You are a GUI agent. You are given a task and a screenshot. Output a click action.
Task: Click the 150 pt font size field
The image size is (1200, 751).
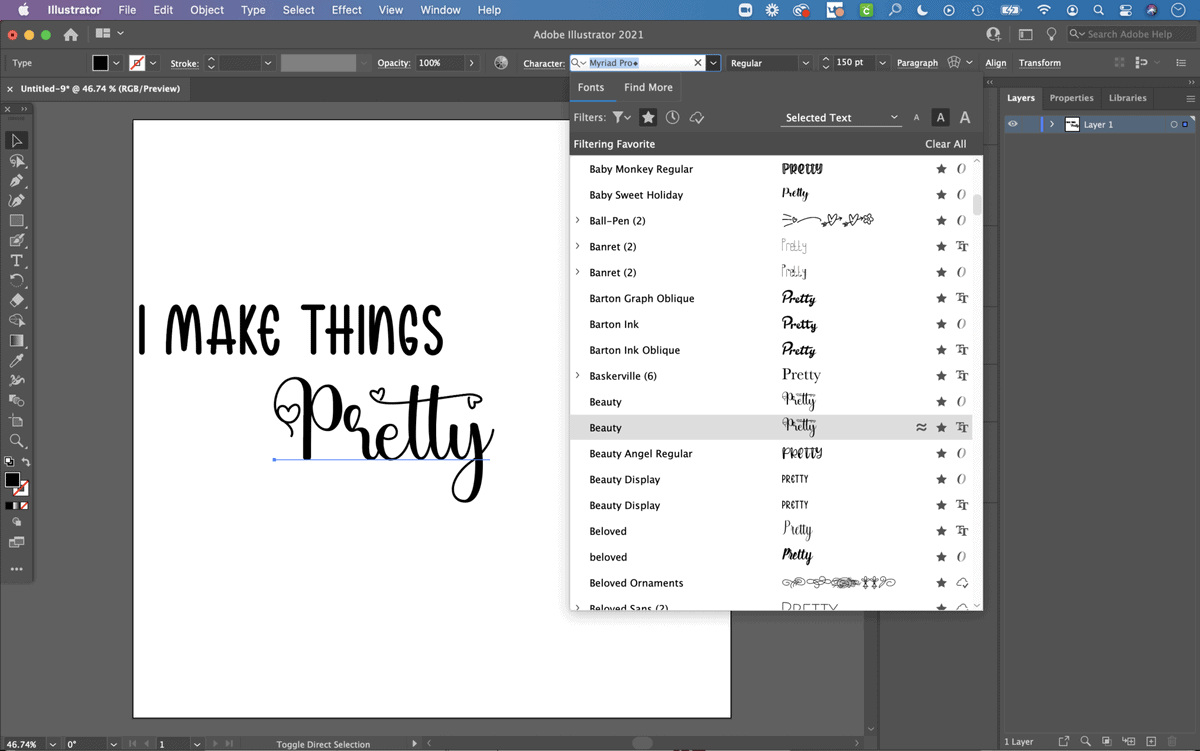[x=849, y=62]
